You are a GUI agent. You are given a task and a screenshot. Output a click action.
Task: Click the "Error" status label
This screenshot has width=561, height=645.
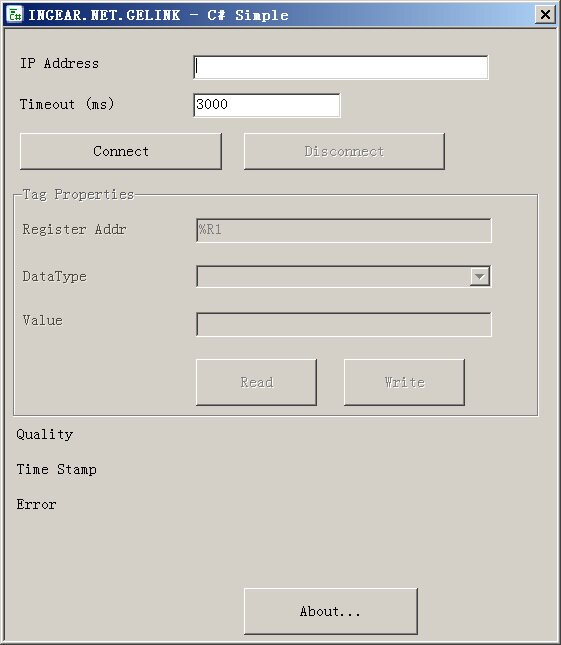tap(36, 504)
